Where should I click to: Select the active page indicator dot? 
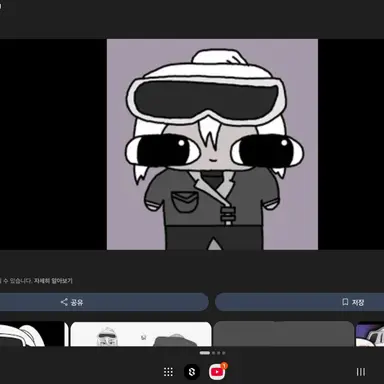pyautogui.click(x=205, y=353)
